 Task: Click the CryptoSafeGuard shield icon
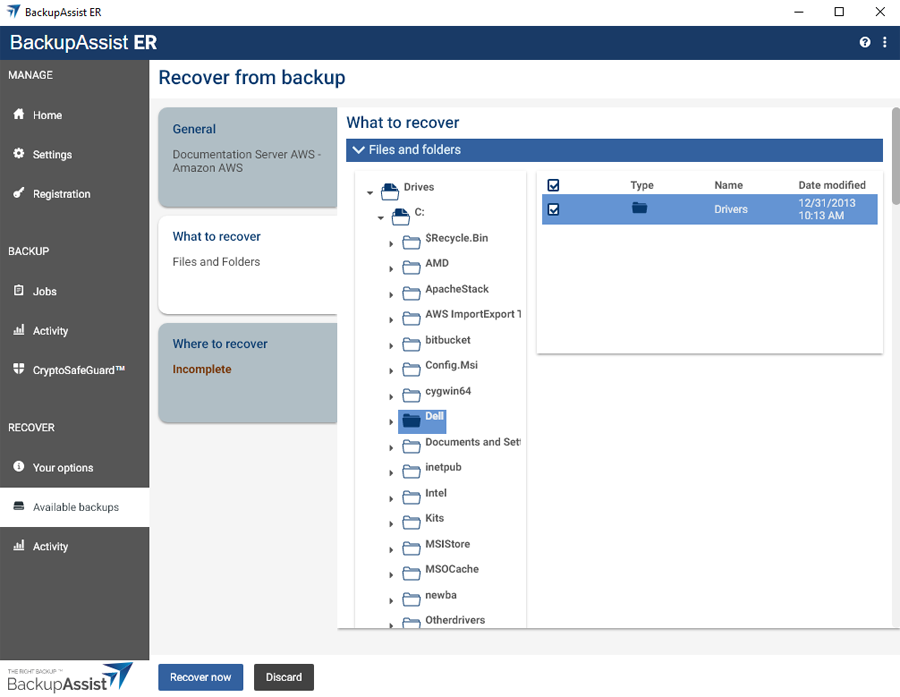point(19,369)
